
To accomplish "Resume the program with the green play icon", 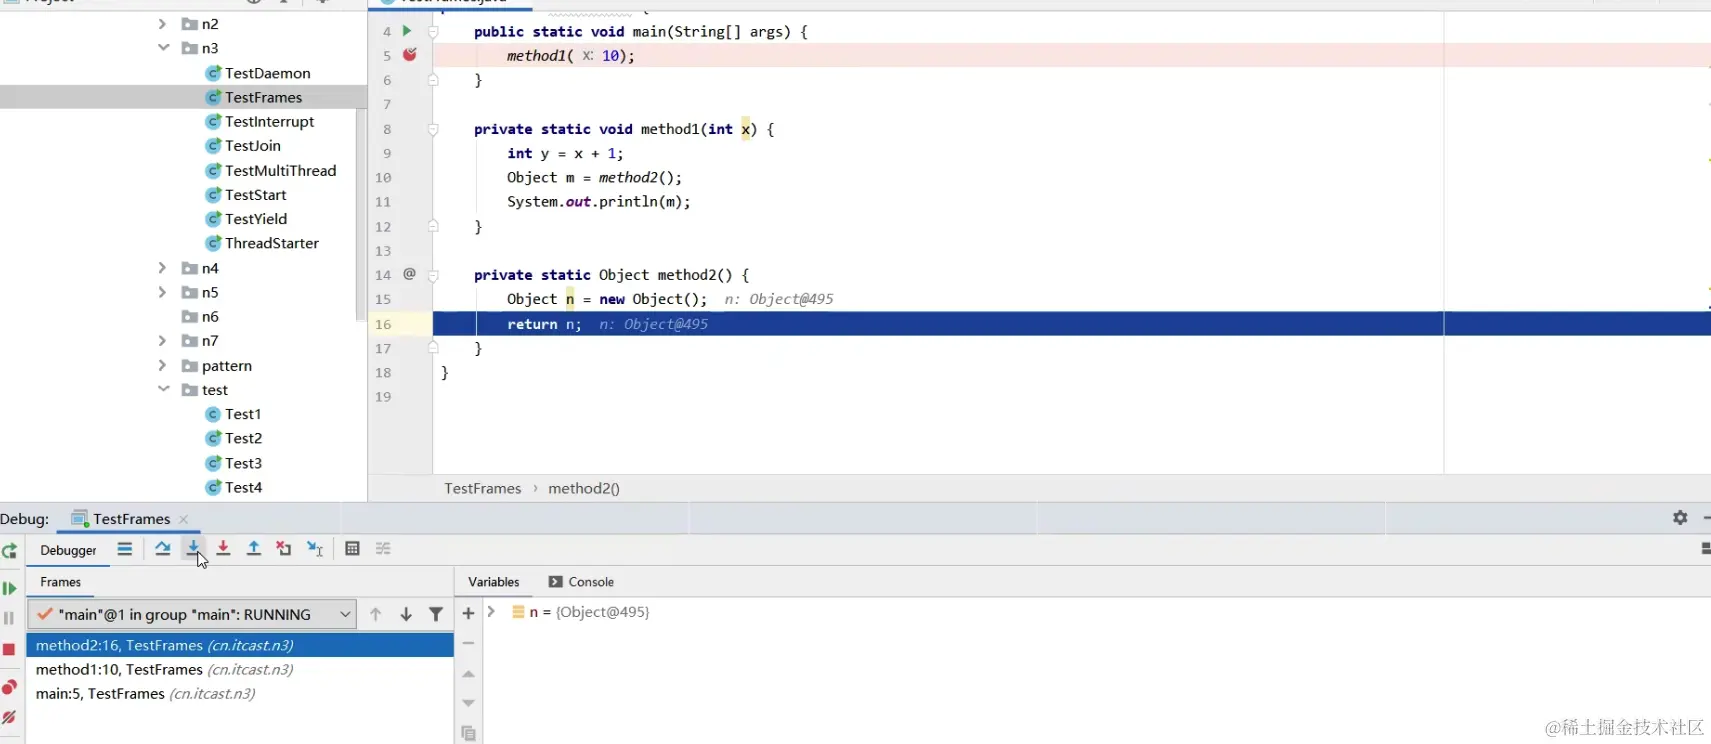I will (x=9, y=588).
